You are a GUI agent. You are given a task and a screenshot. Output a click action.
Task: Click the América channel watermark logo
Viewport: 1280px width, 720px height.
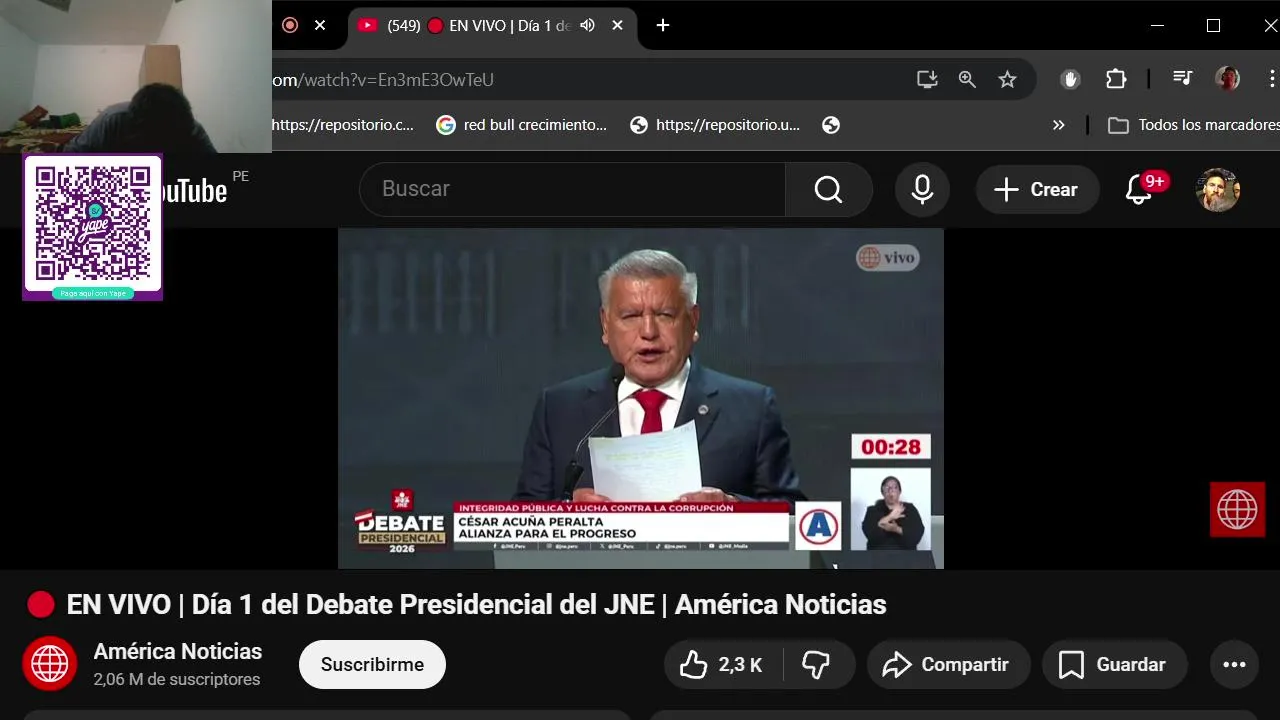(1237, 510)
